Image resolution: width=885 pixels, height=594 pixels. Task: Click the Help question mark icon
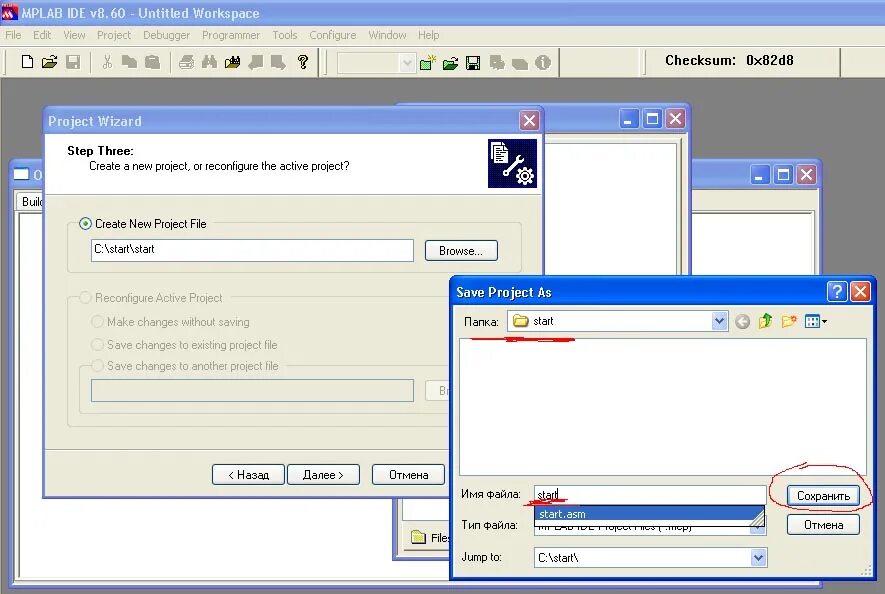coord(303,62)
